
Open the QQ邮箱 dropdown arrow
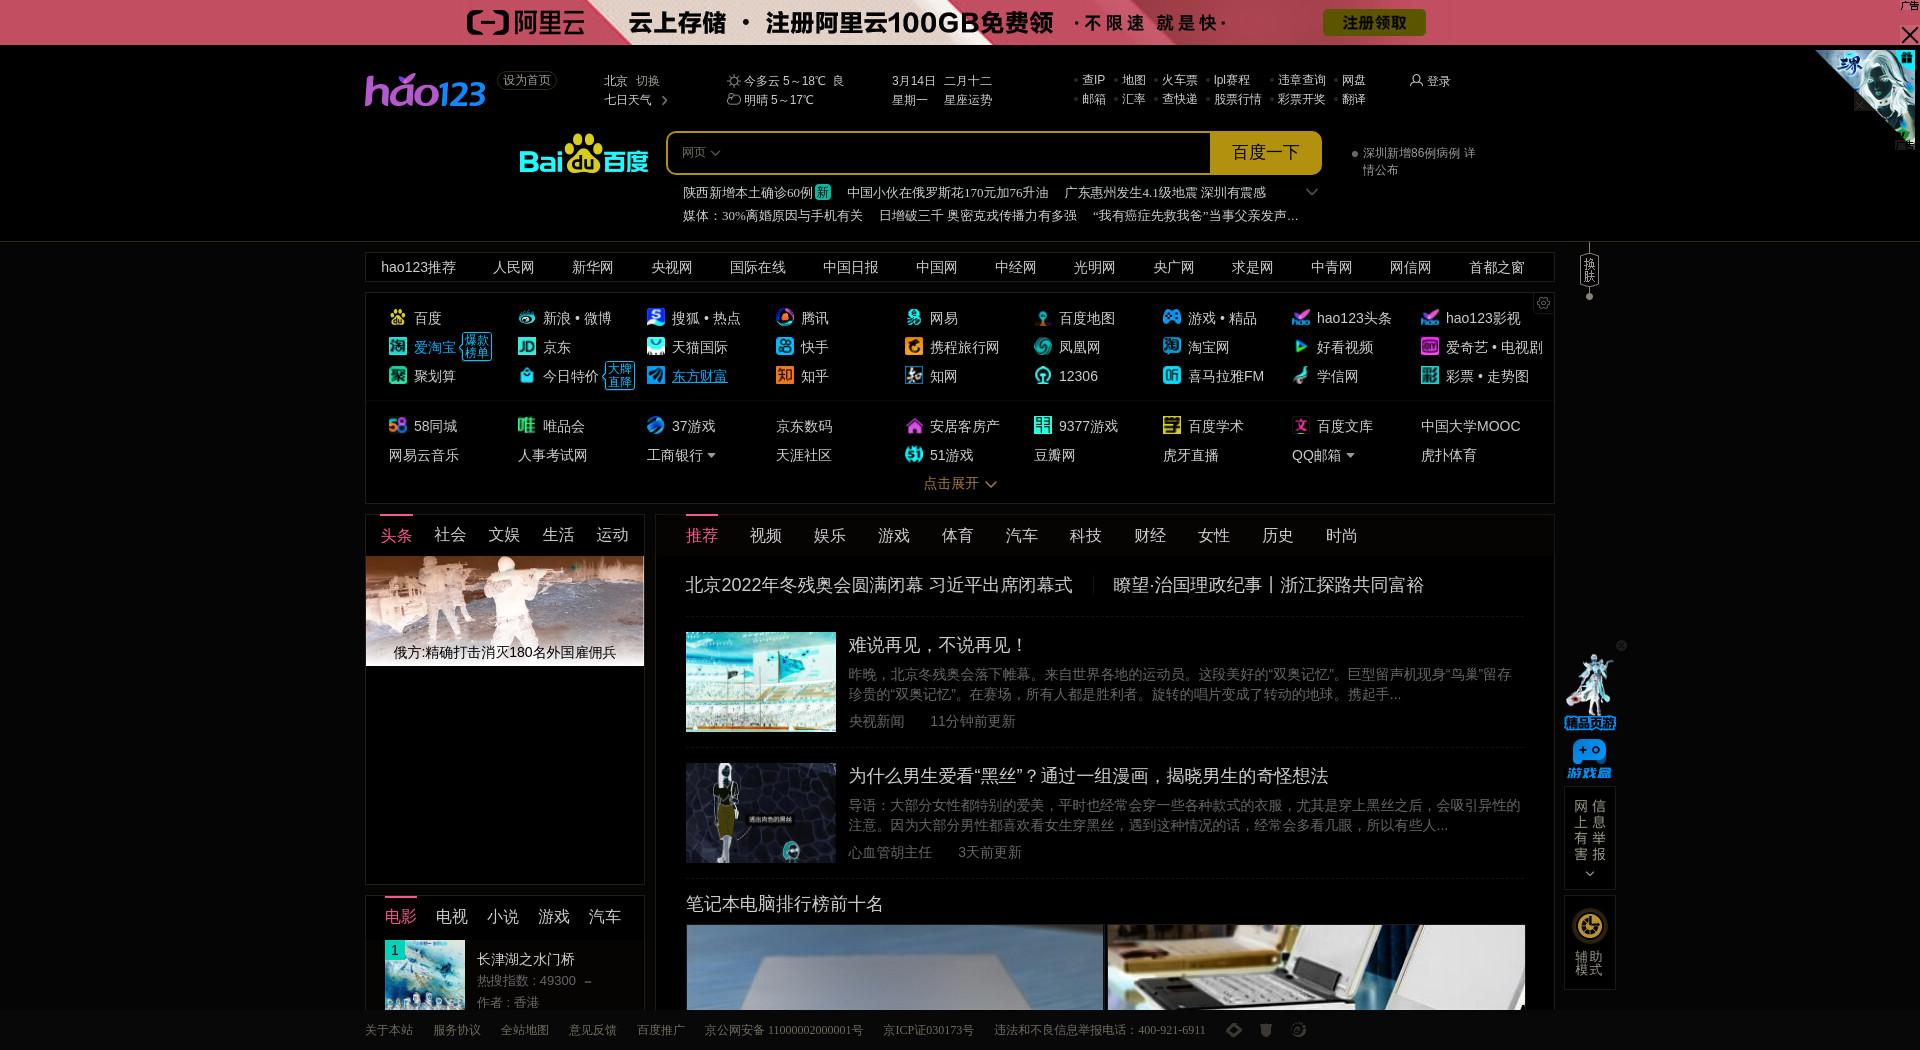click(x=1350, y=456)
